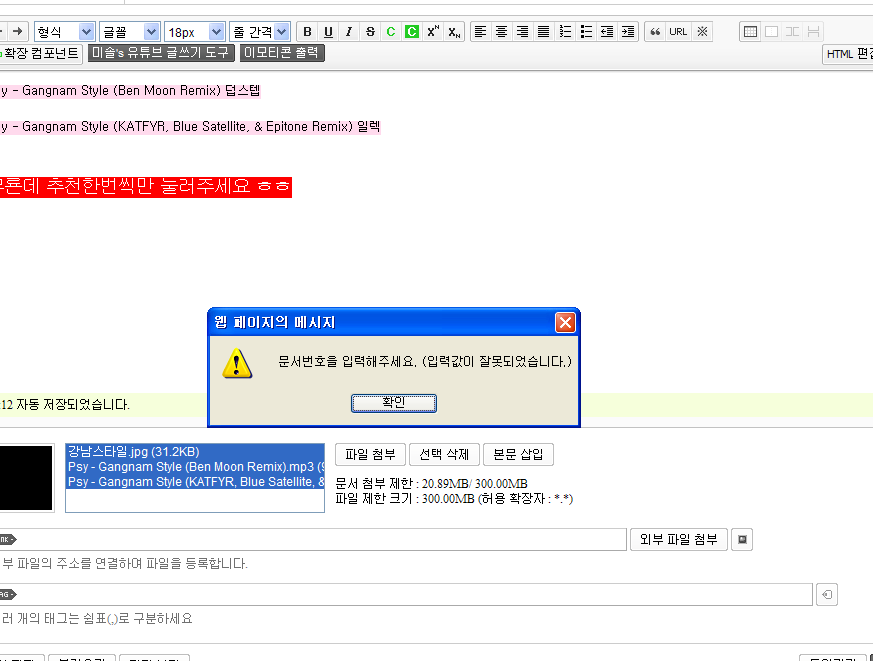Image resolution: width=873 pixels, height=661 pixels.
Task: Toggle strikethrough formatting
Action: 370,32
